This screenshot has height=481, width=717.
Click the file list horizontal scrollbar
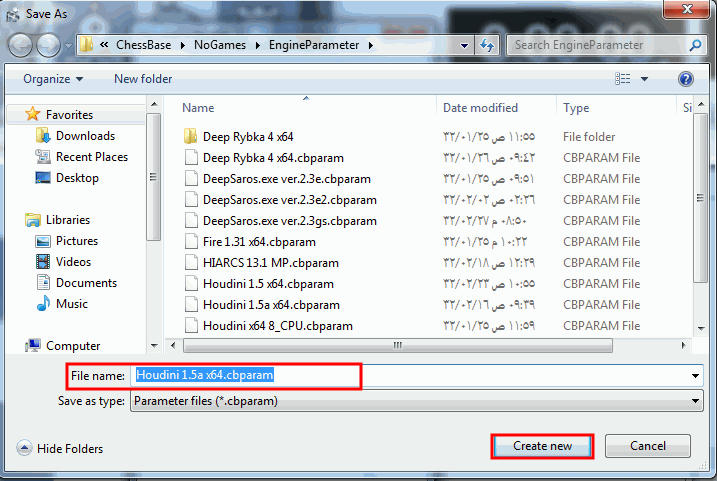tap(397, 345)
